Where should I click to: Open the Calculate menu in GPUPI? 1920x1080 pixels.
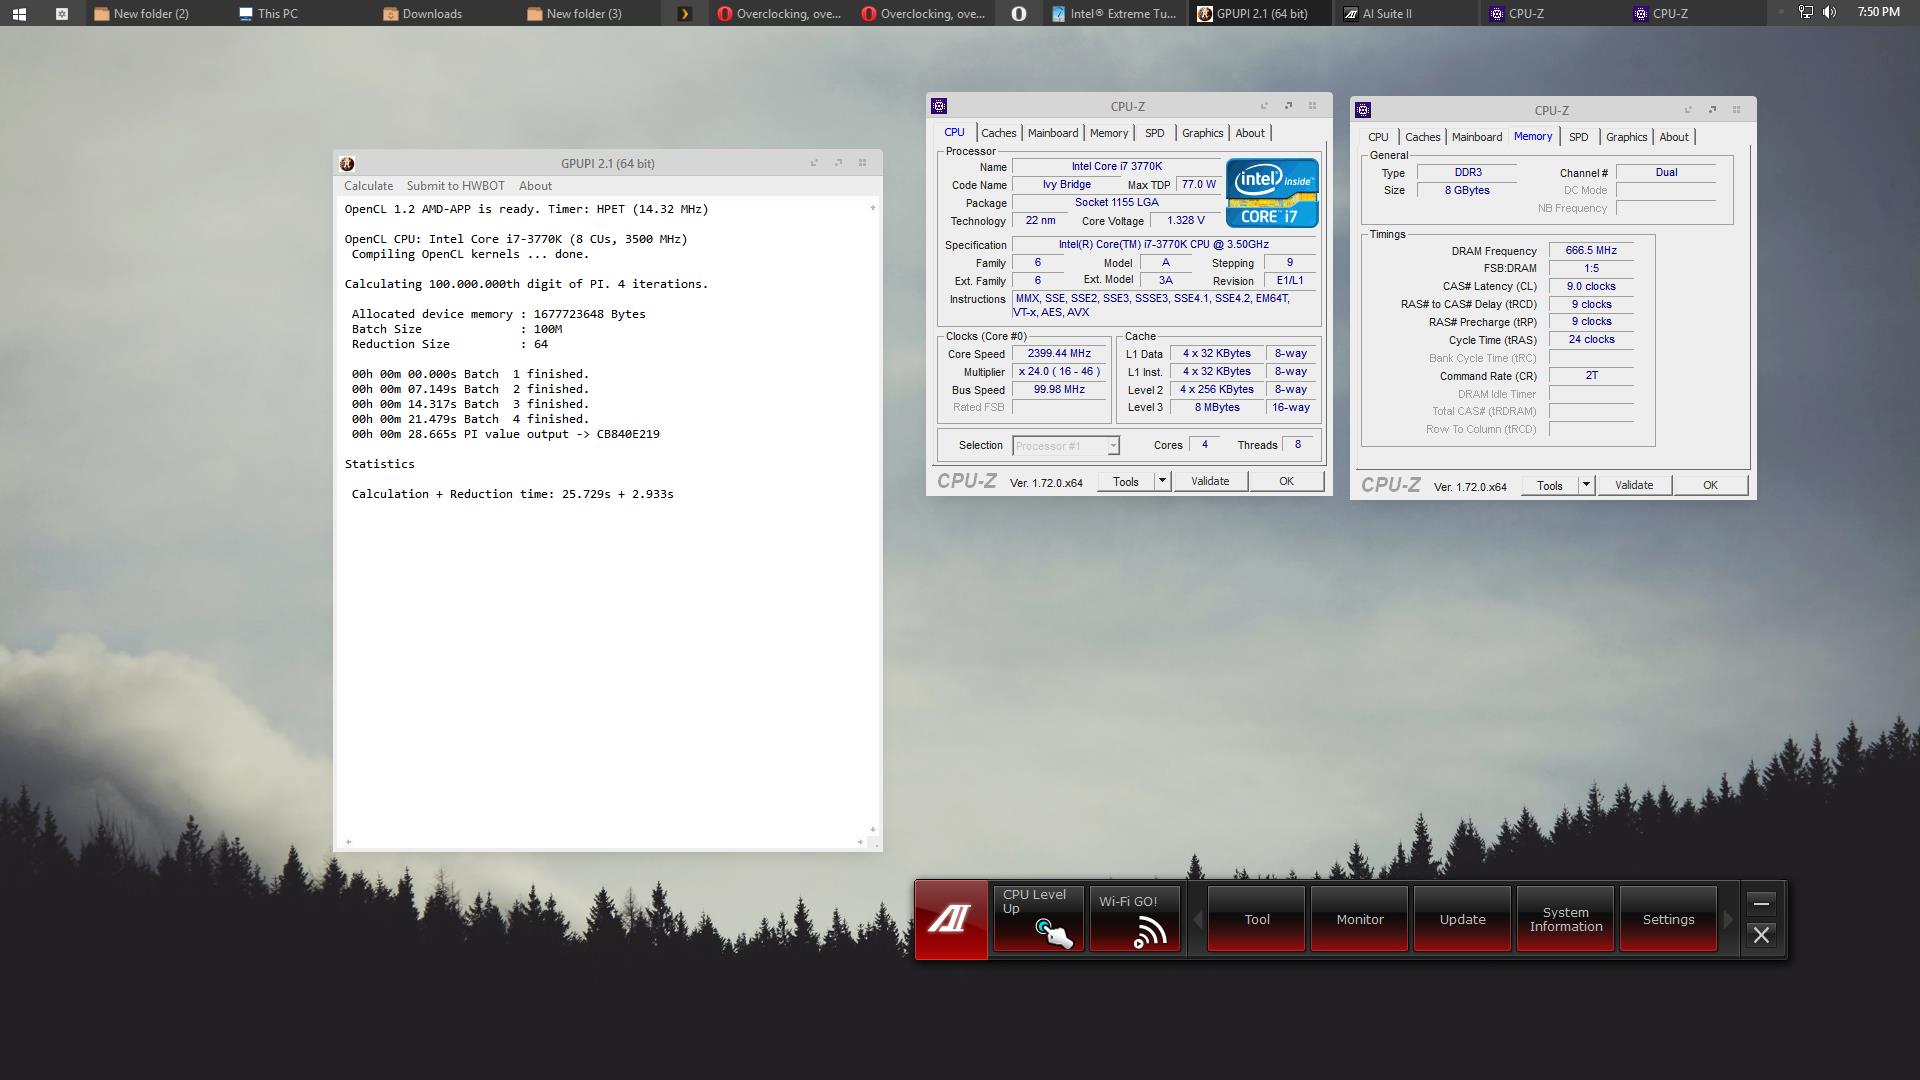coord(368,186)
